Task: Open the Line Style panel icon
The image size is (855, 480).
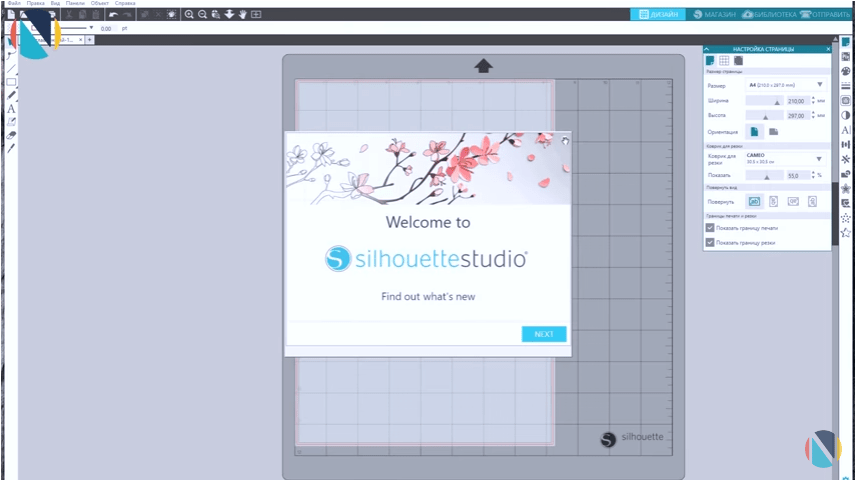Action: tap(846, 86)
